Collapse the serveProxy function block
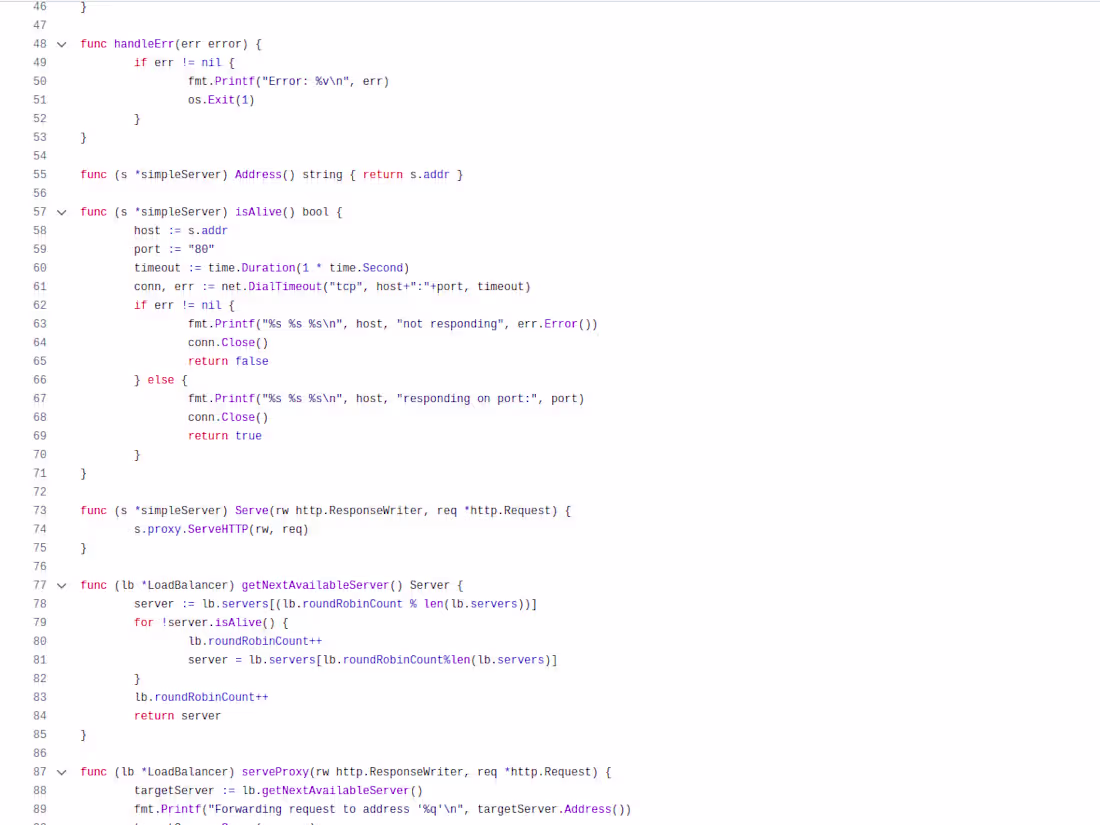This screenshot has width=1100, height=825. (61, 771)
